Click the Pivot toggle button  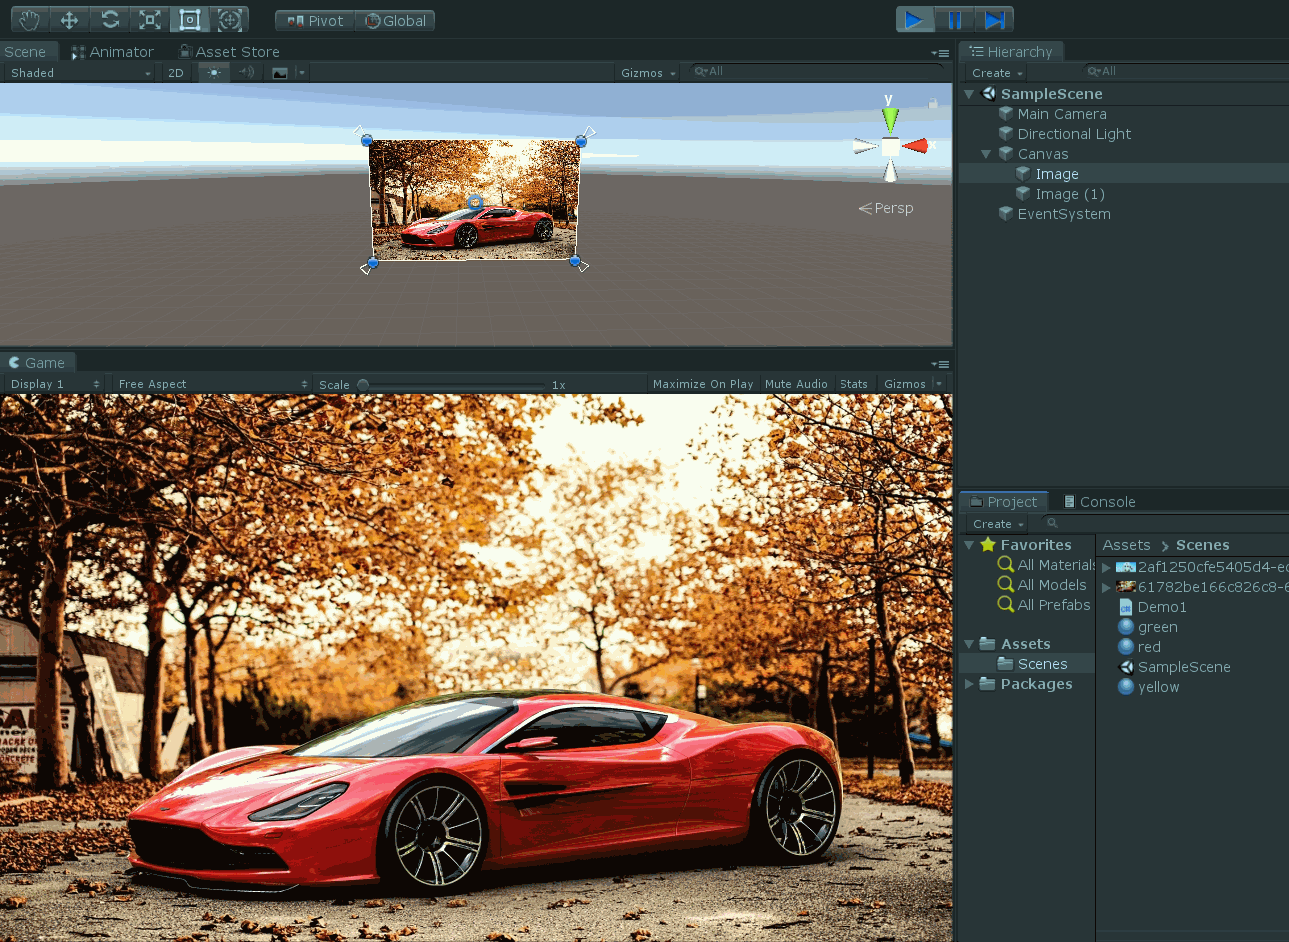click(315, 21)
